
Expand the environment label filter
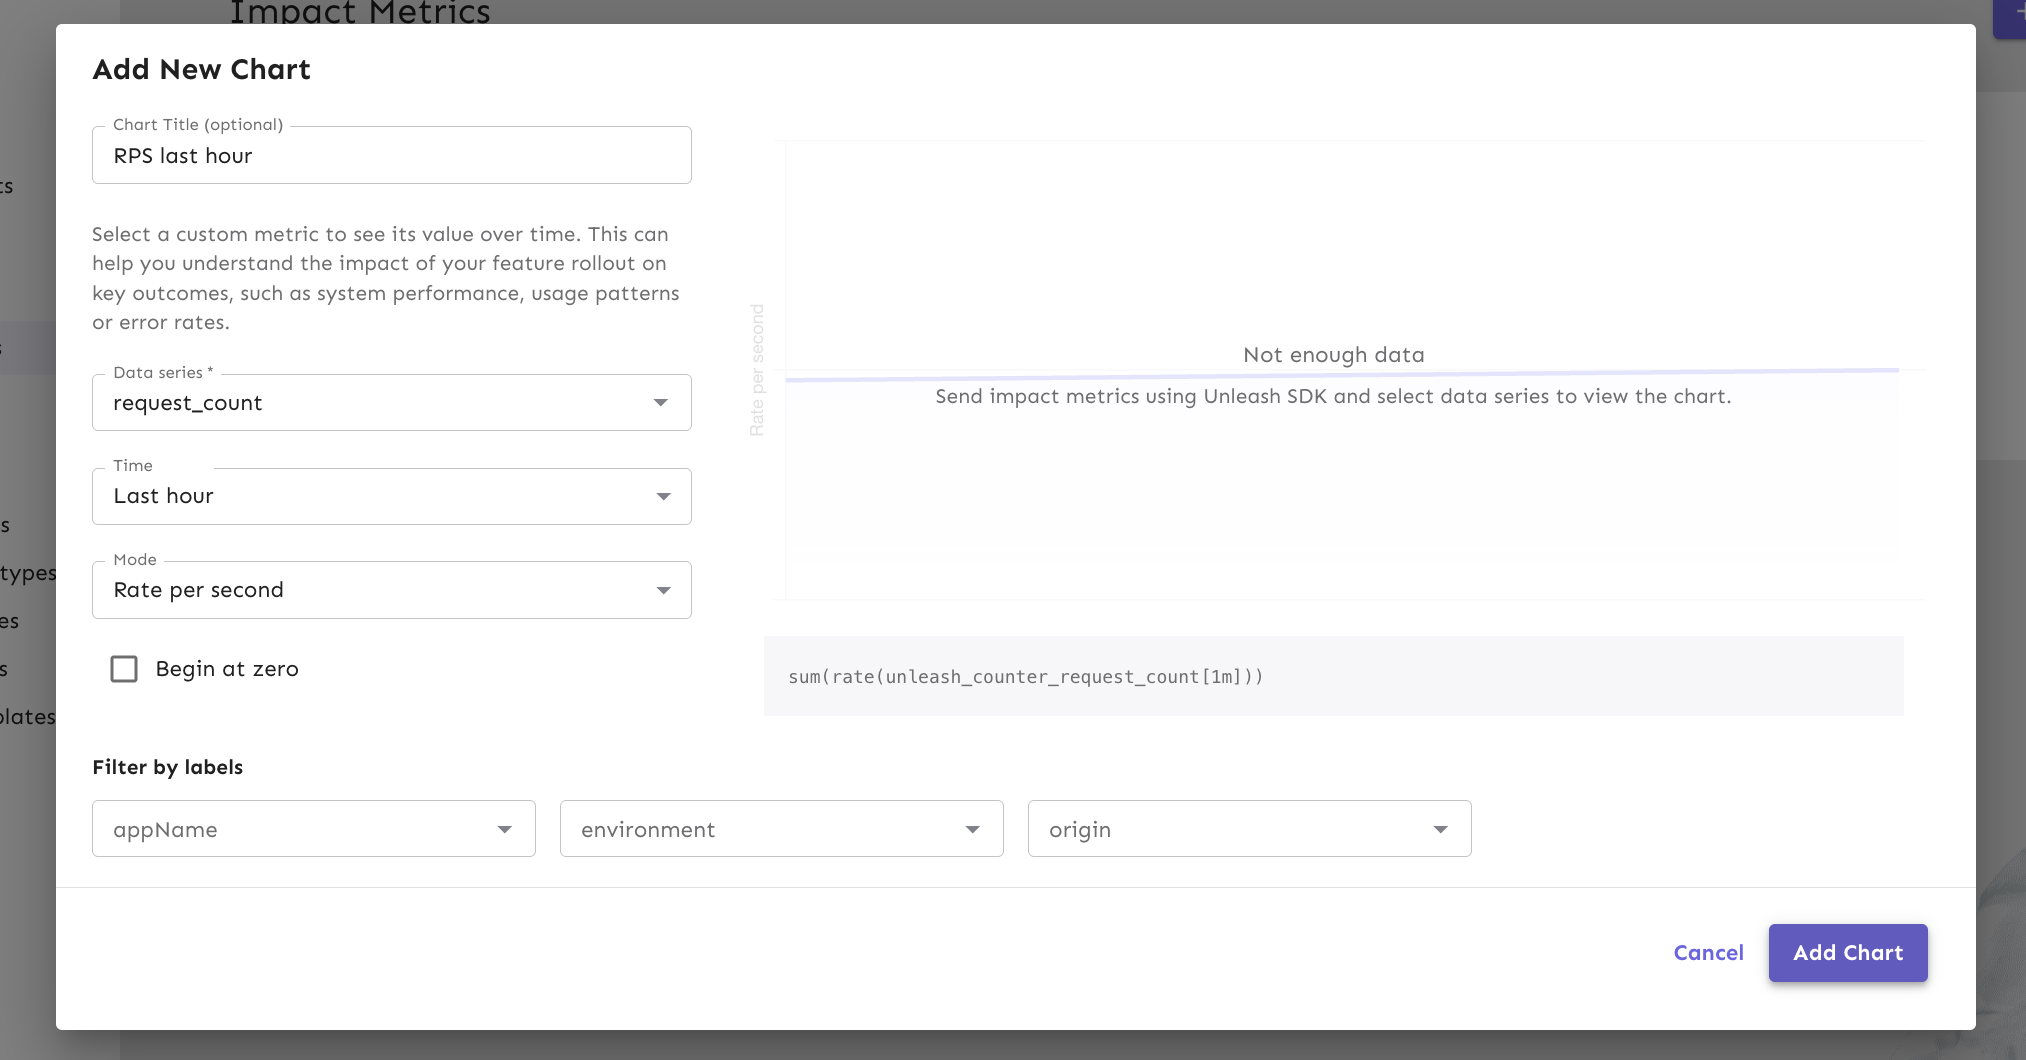pos(781,829)
